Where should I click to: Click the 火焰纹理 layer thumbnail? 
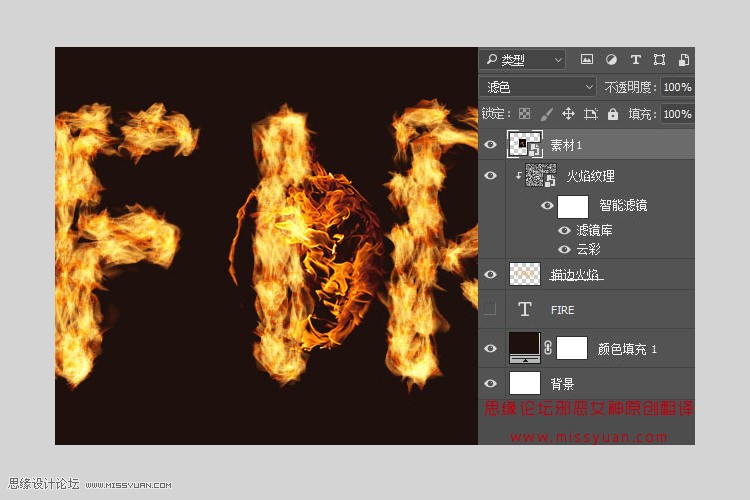(540, 175)
